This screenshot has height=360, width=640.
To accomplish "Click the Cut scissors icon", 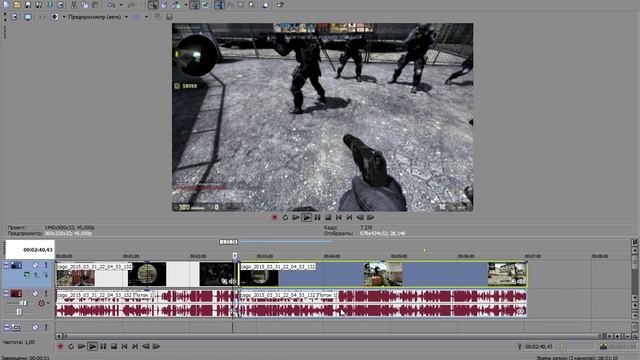I will (74, 5).
